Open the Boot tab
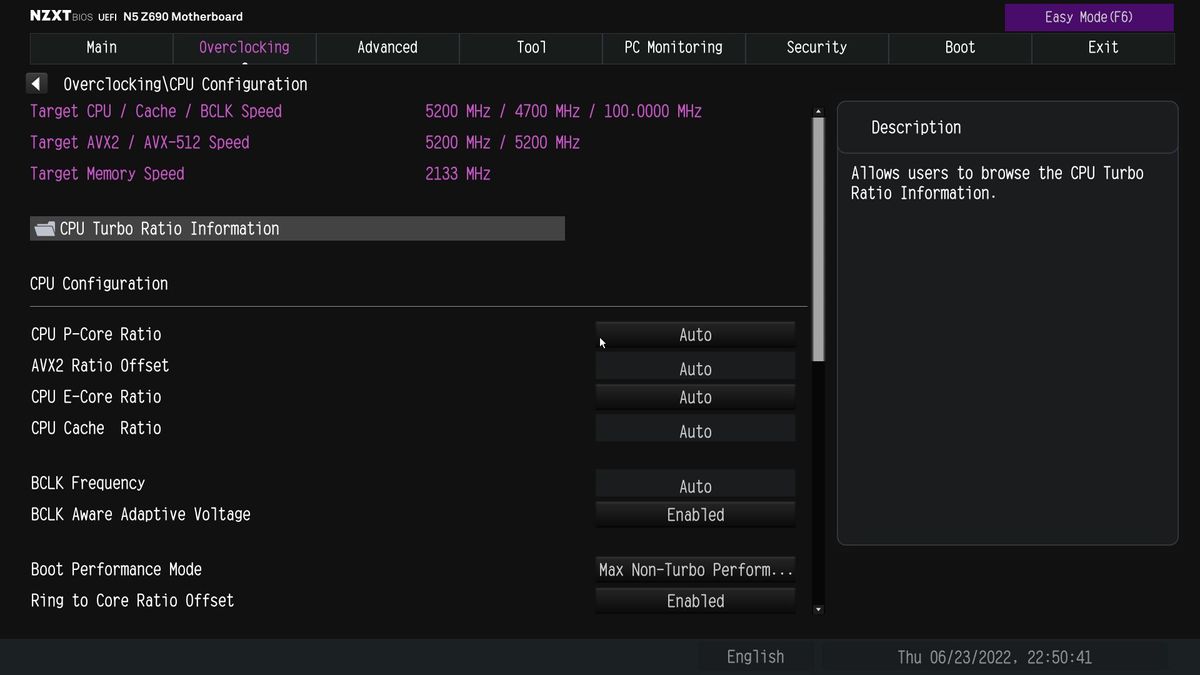Viewport: 1200px width, 675px height. pos(960,47)
